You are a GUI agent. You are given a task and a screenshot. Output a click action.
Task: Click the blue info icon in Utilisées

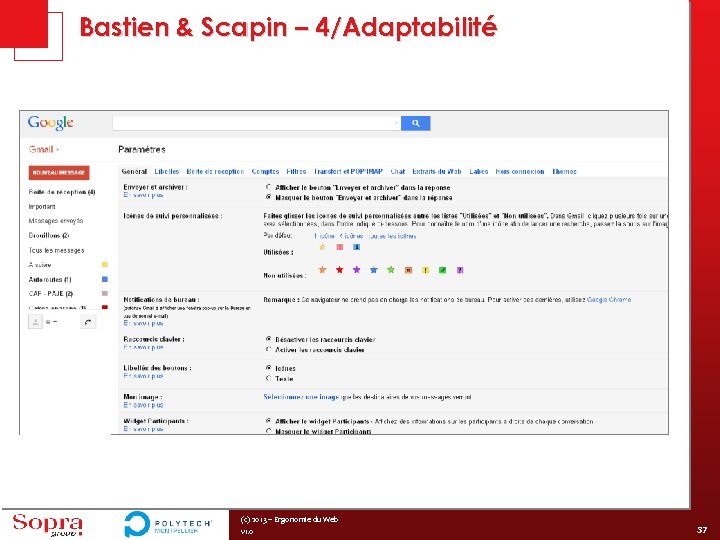(356, 247)
